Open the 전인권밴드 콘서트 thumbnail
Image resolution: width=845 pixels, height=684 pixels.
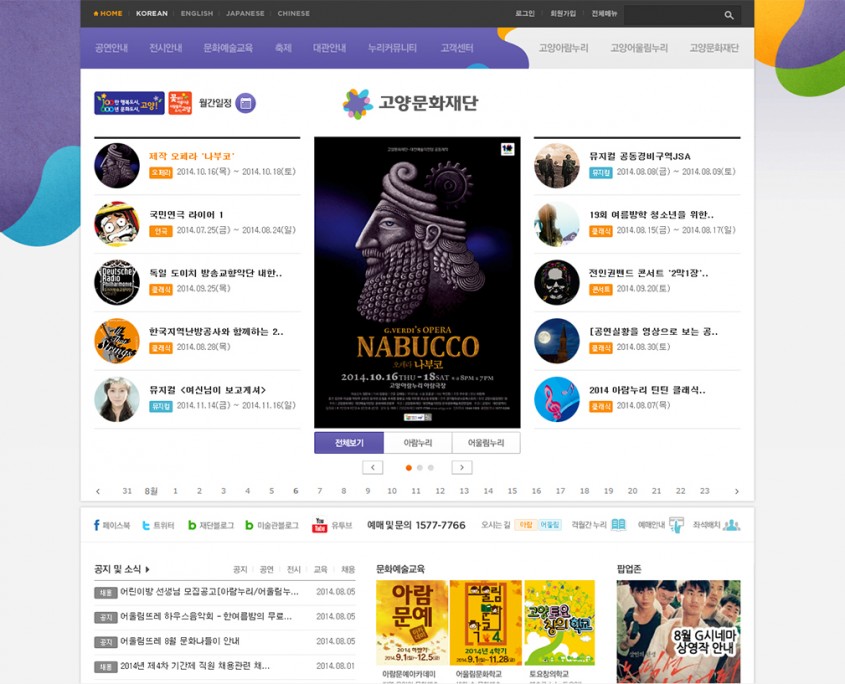557,282
